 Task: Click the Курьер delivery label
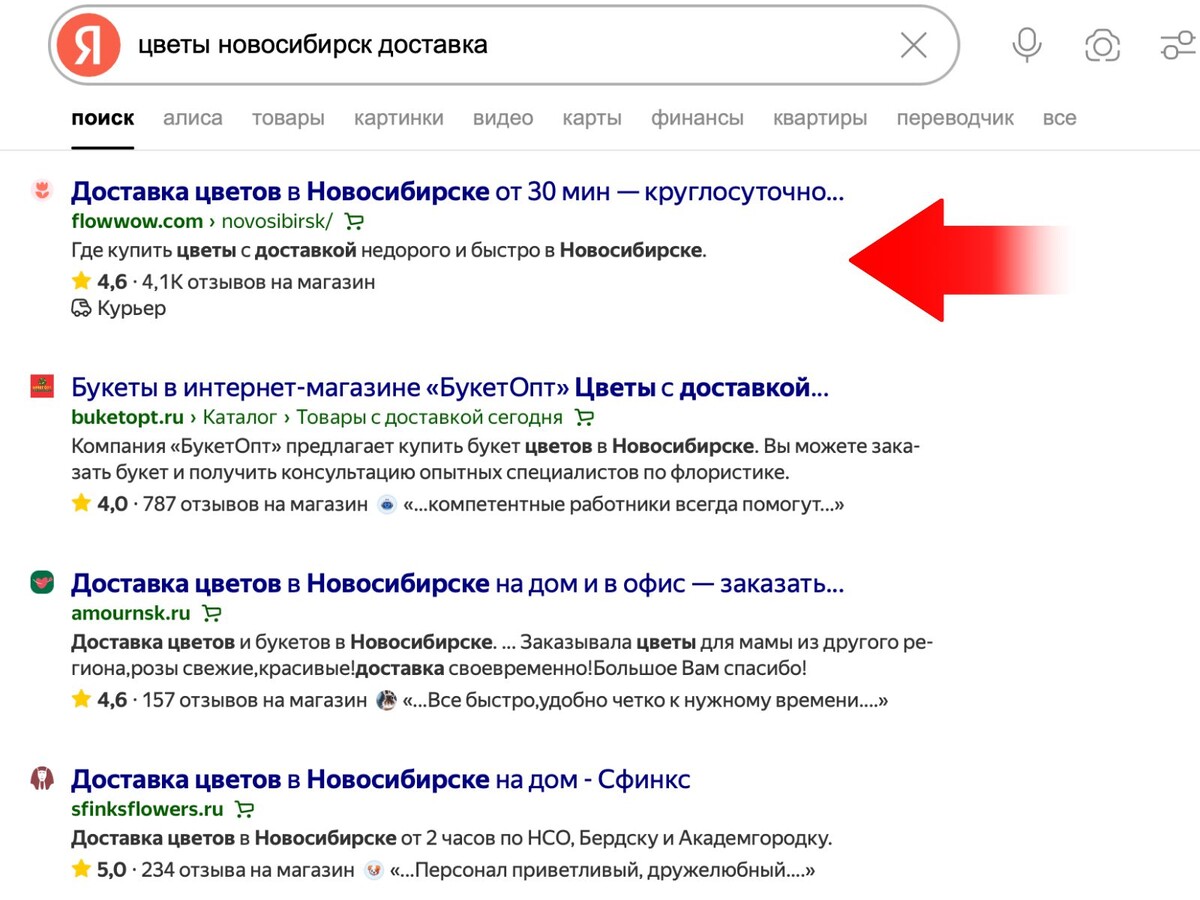coord(131,309)
